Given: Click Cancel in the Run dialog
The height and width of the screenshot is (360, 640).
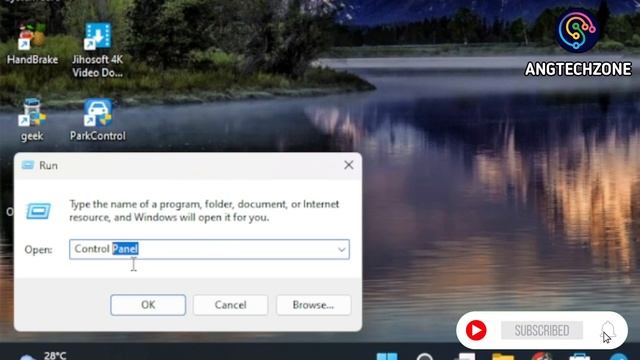Looking at the screenshot, I should [x=231, y=305].
